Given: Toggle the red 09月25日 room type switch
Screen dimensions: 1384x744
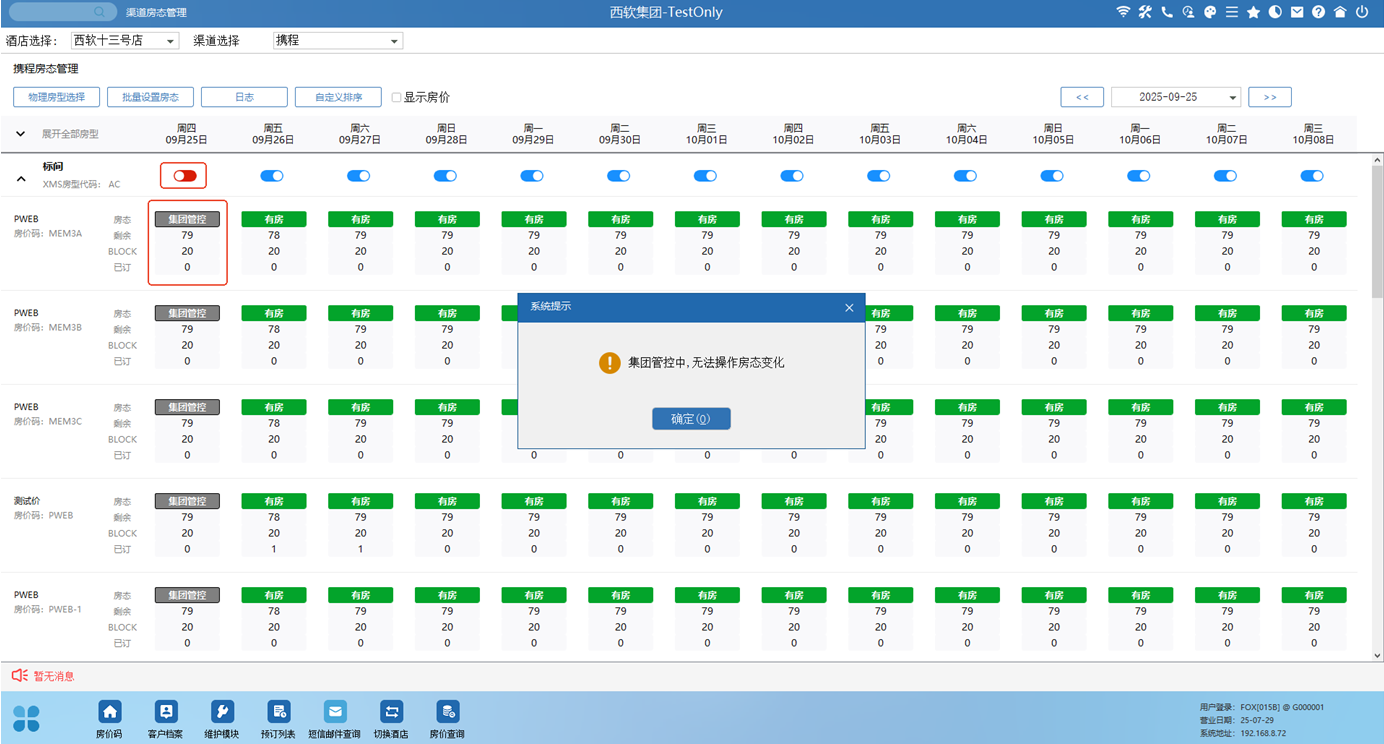Looking at the screenshot, I should pos(185,176).
